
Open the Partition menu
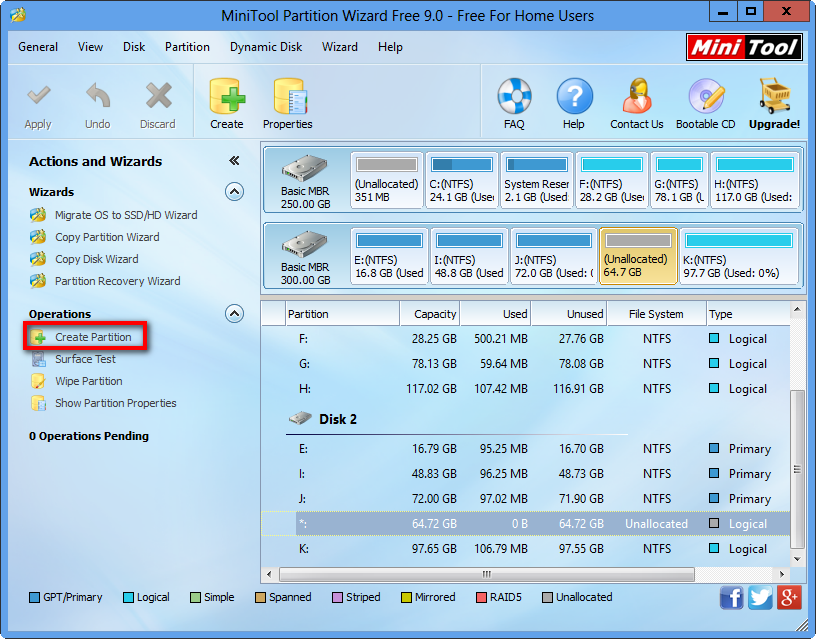click(x=187, y=46)
